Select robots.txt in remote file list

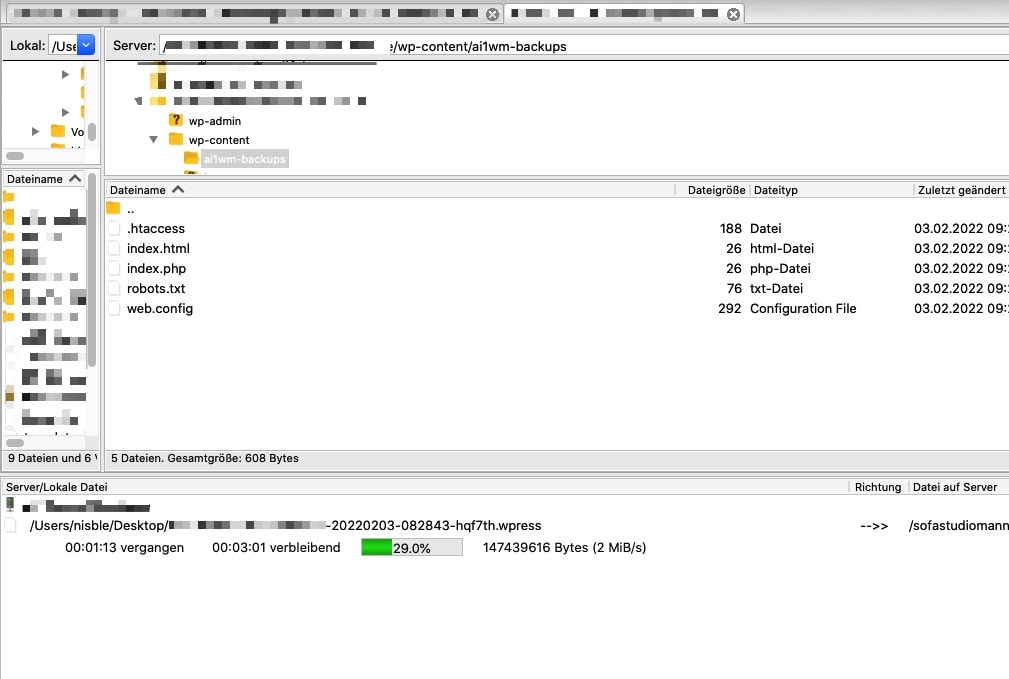156,289
